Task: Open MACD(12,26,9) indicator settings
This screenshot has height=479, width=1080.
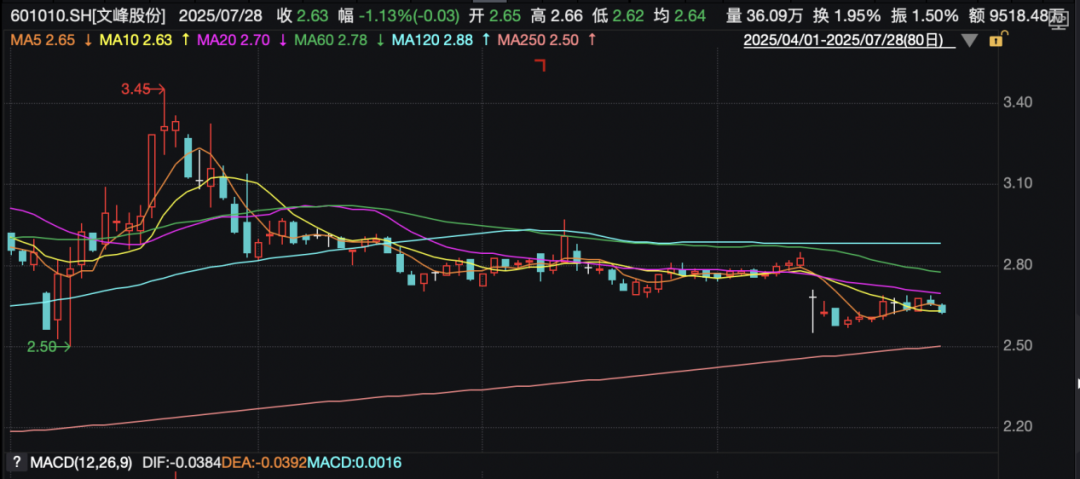Action: [76, 462]
